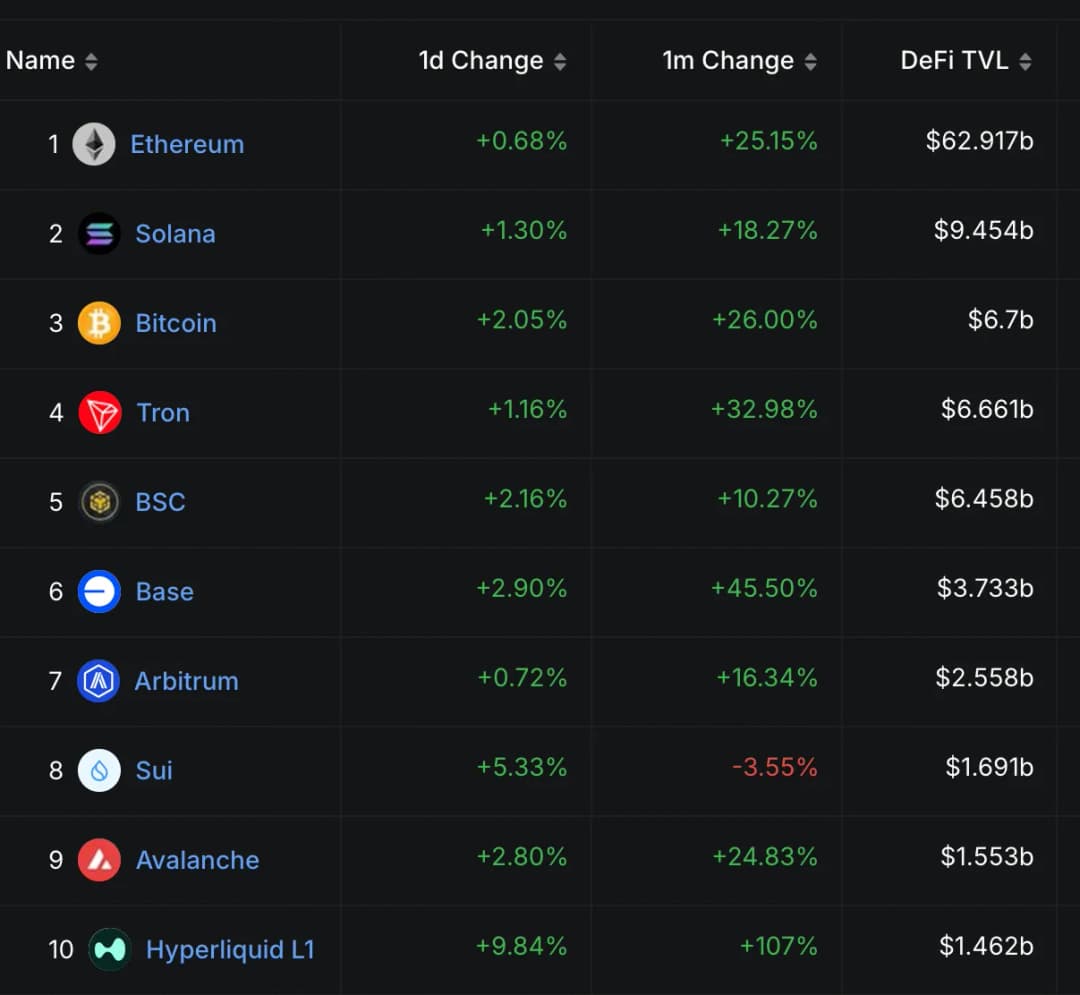Sort by DeFi TVL column arrows
Screen dimensions: 1080x995
1025,62
